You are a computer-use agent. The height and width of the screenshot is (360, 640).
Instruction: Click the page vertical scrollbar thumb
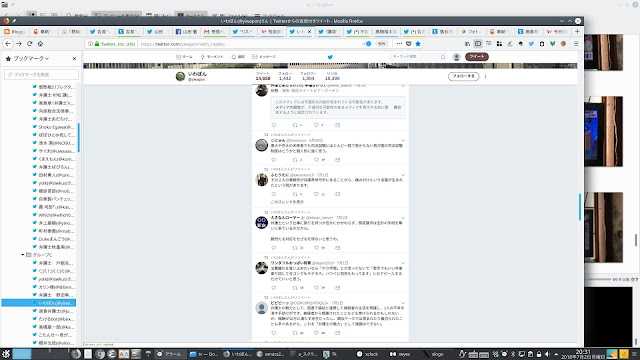point(580,207)
